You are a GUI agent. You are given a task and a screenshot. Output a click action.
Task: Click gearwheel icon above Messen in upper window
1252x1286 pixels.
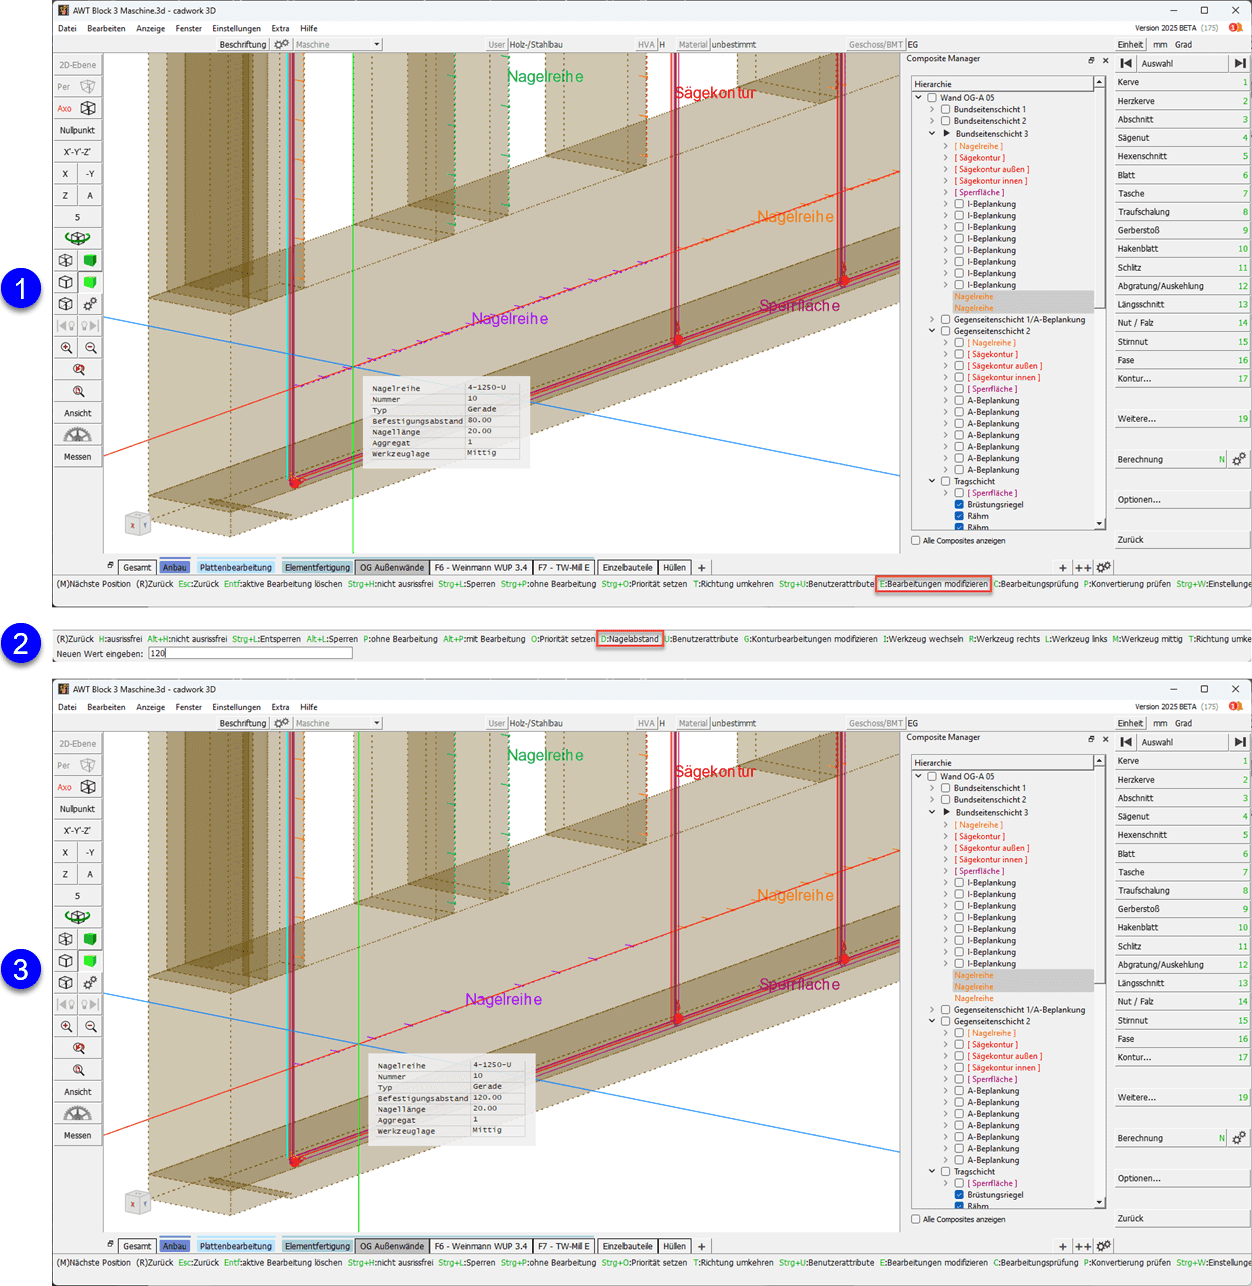(x=77, y=435)
